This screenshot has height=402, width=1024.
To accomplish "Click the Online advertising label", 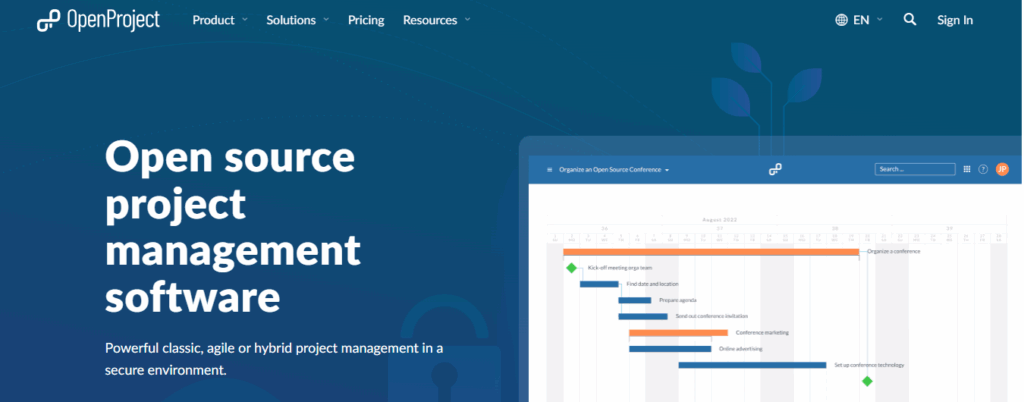I will [x=741, y=349].
